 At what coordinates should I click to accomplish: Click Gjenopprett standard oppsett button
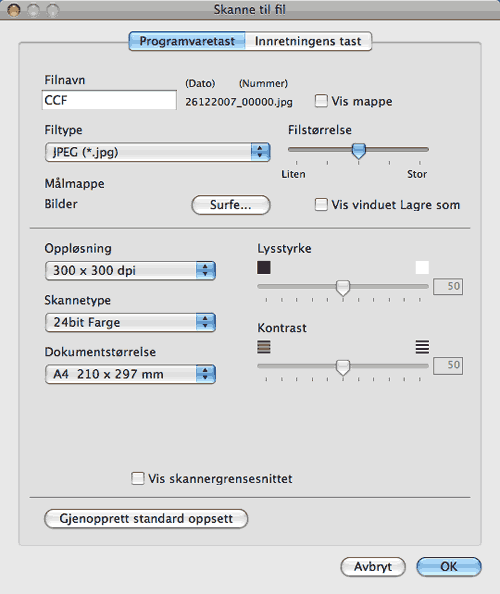(146, 519)
